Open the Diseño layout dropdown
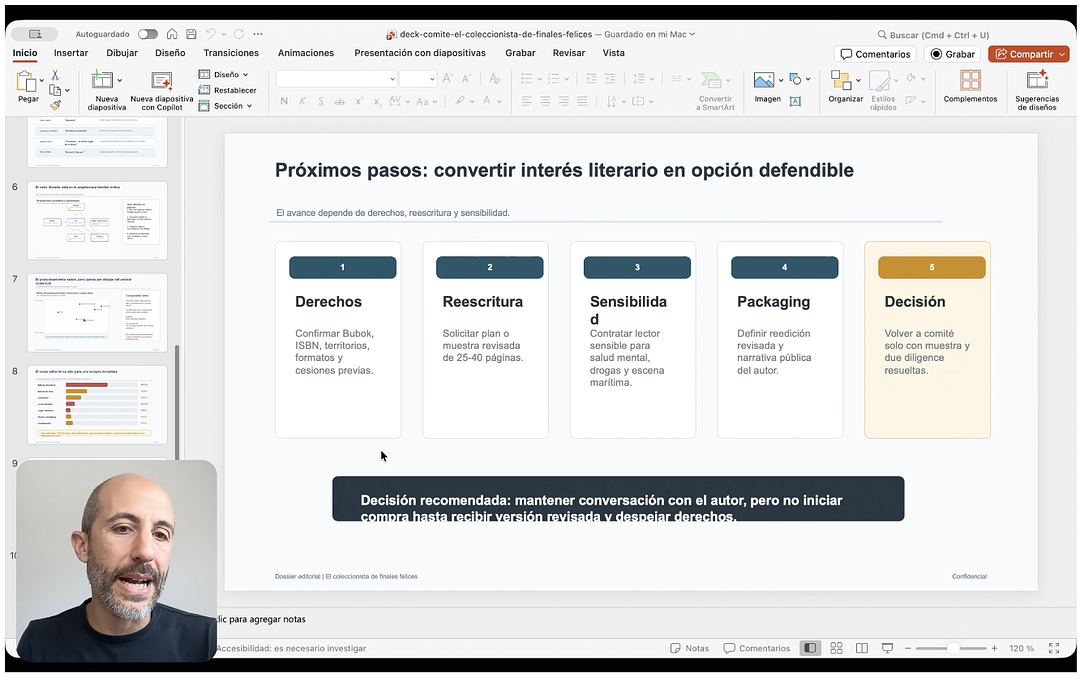The height and width of the screenshot is (678, 1080). [x=223, y=74]
